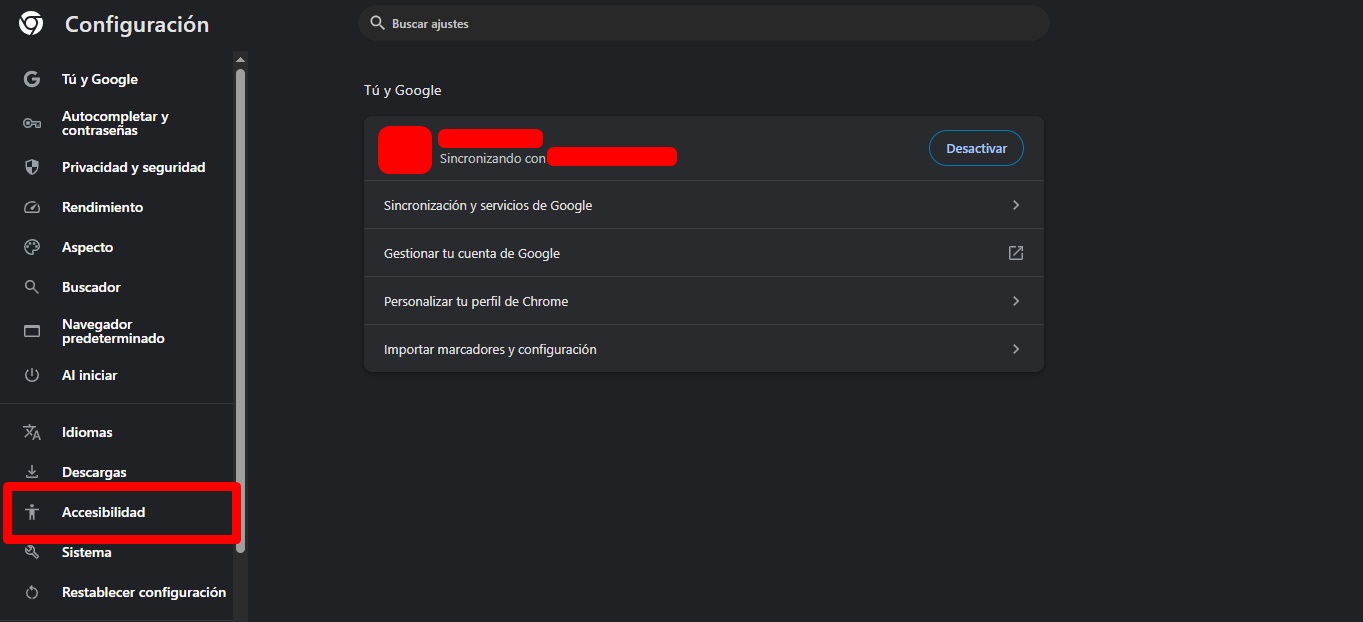Screen dimensions: 1363x622
Task: Click the Google G icon in sidebar
Action: point(32,79)
